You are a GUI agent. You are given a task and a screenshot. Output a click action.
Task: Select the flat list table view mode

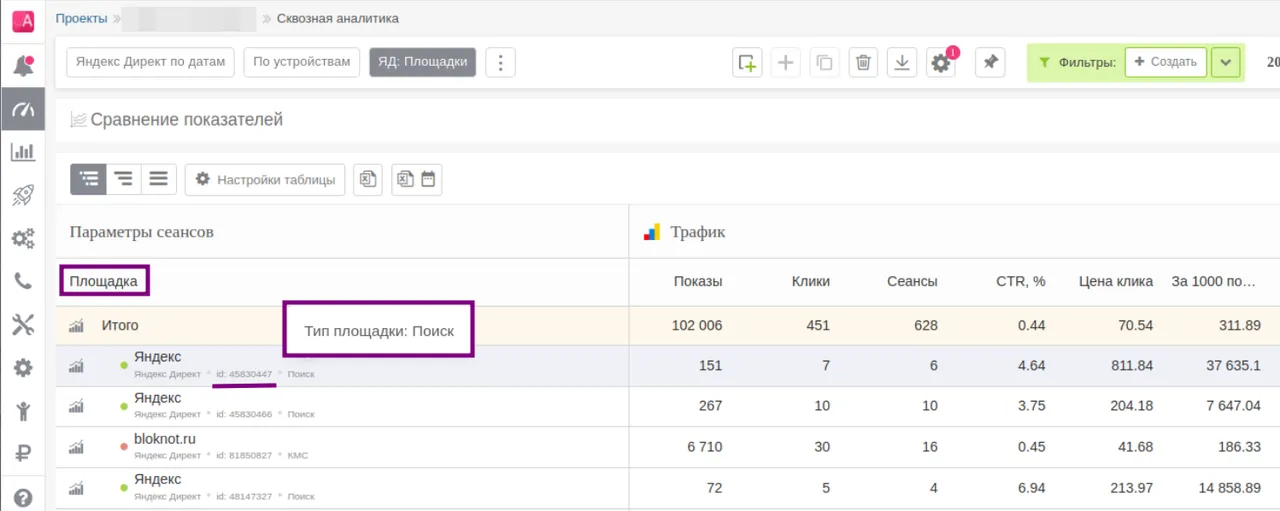[159, 180]
